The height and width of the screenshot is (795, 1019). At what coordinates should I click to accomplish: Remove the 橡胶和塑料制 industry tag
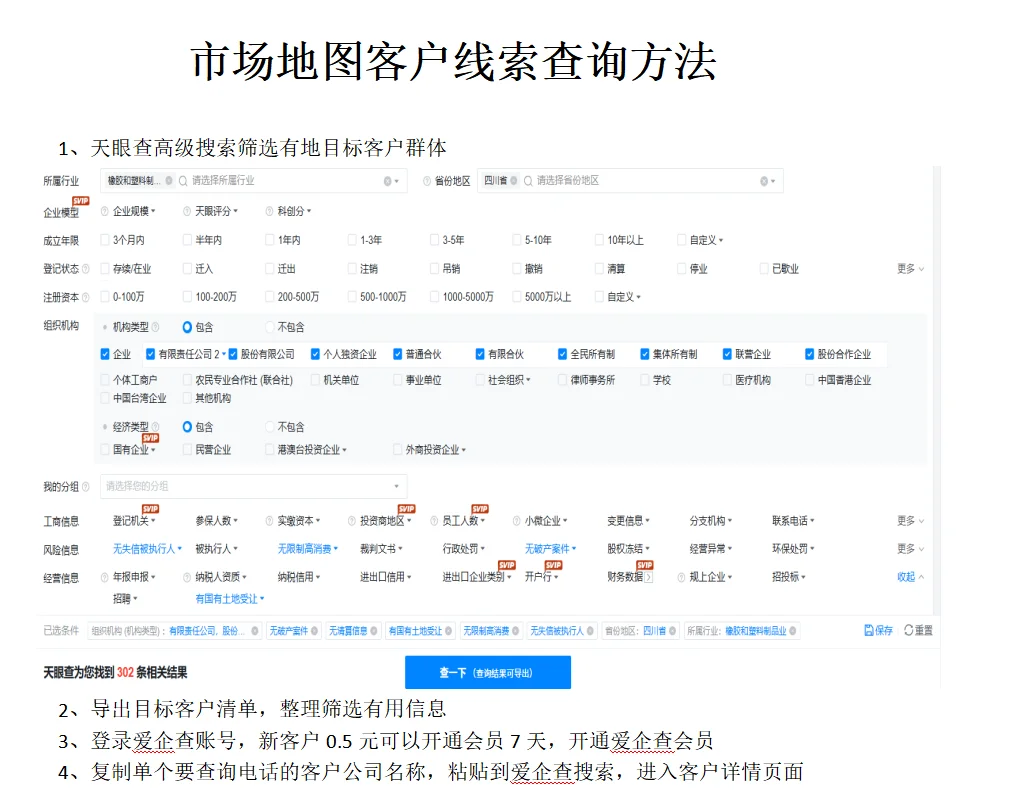[x=169, y=181]
